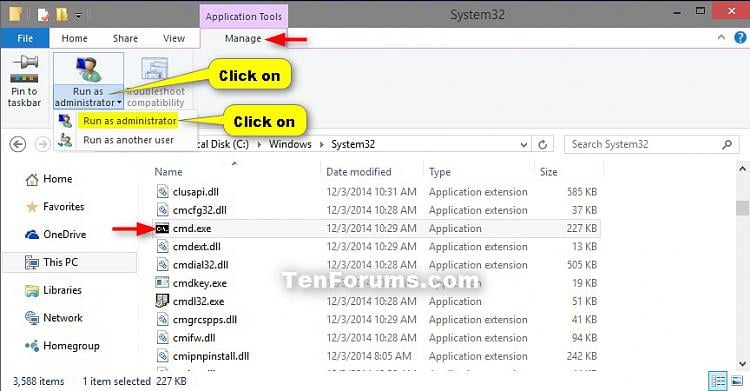Image resolution: width=750 pixels, height=391 pixels.
Task: Click the Home house icon in navigation pane
Action: pyautogui.click(x=32, y=179)
